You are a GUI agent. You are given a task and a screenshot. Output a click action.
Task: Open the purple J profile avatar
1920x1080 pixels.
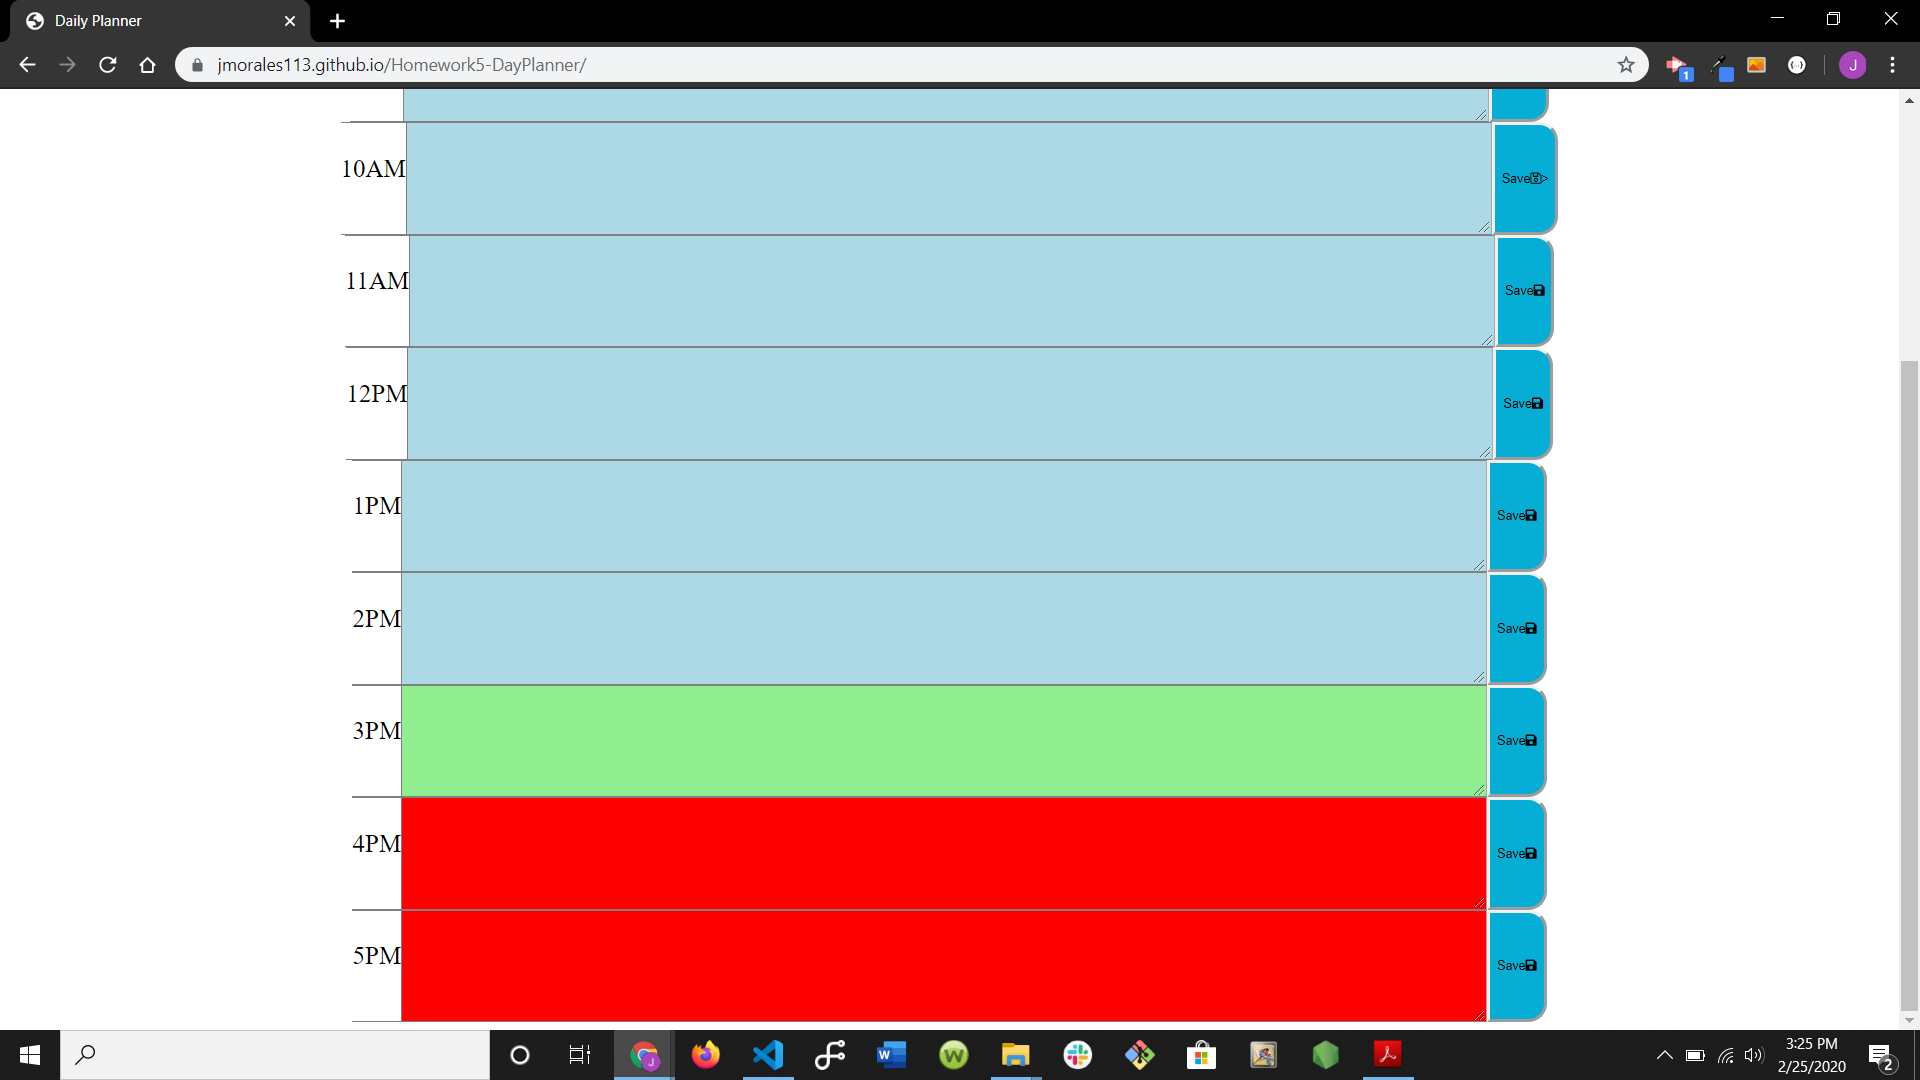point(1852,65)
